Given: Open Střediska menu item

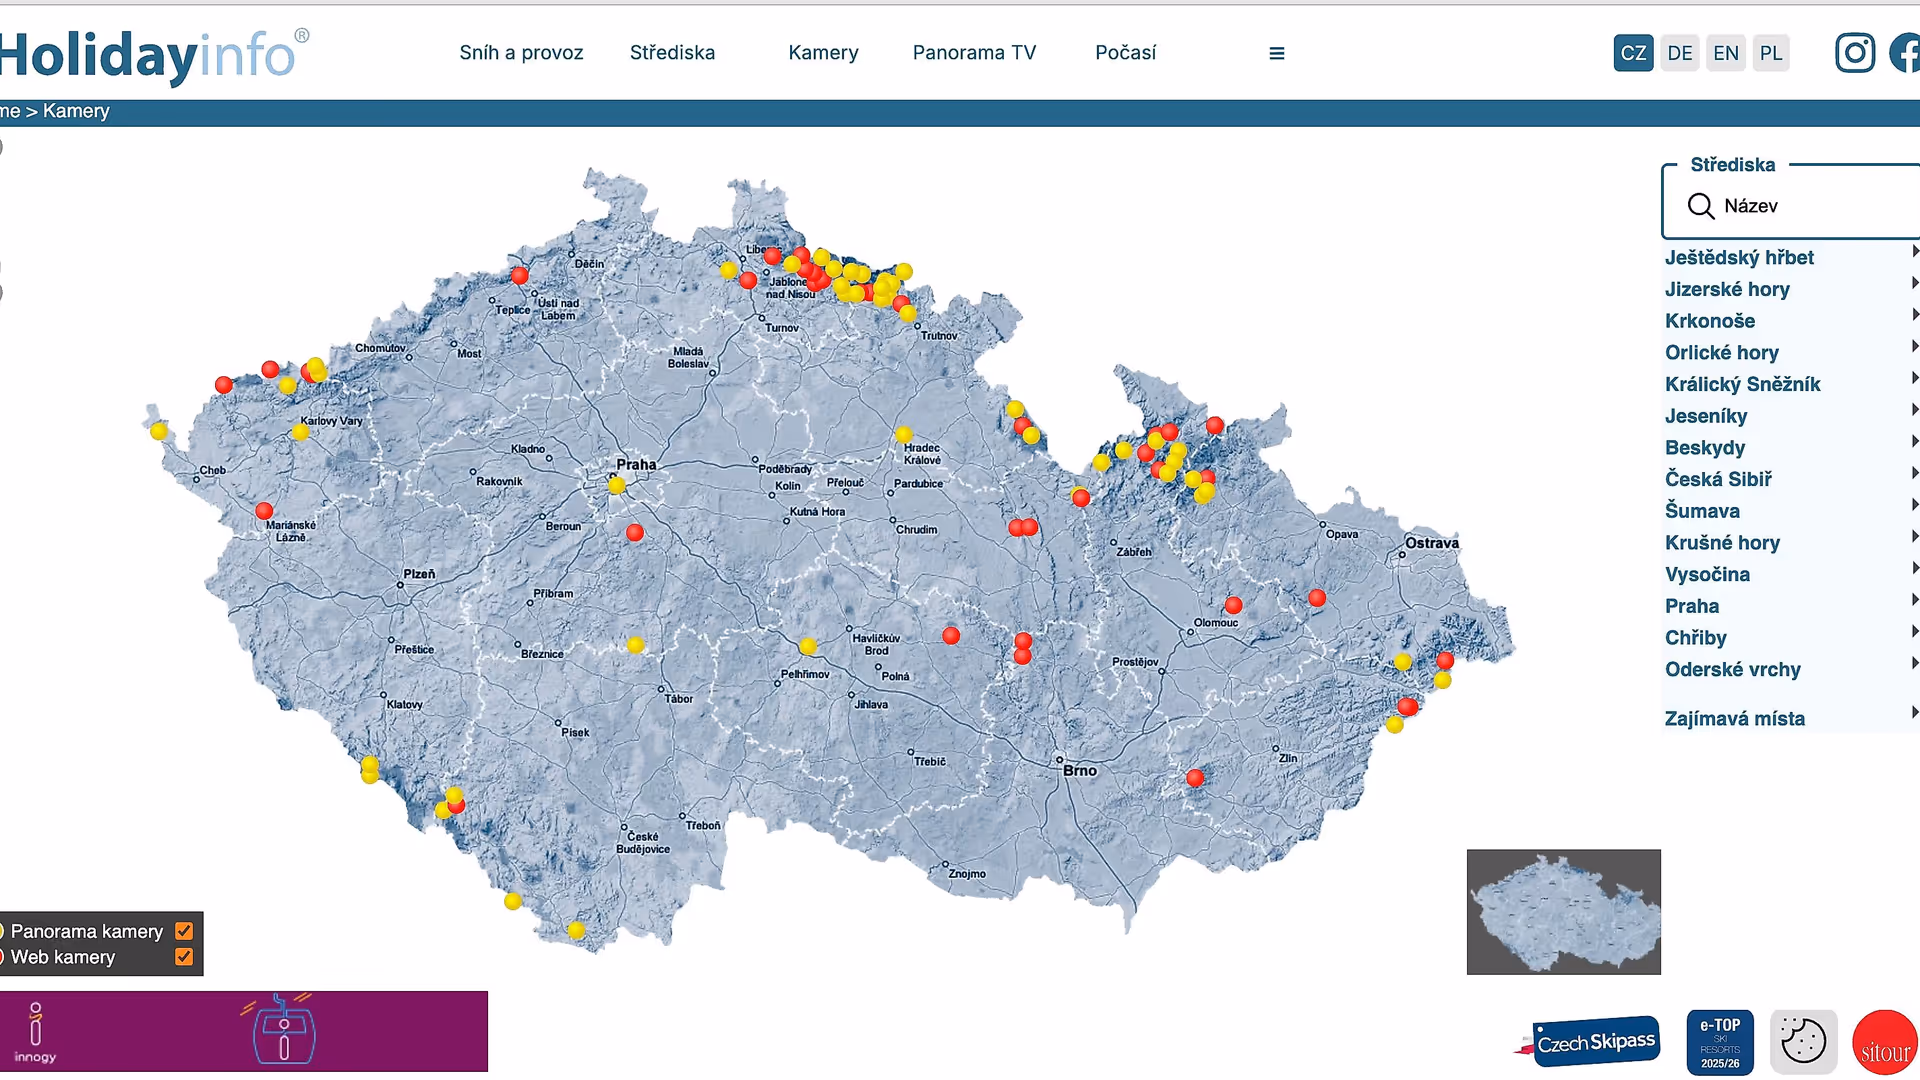Looking at the screenshot, I should [x=672, y=53].
